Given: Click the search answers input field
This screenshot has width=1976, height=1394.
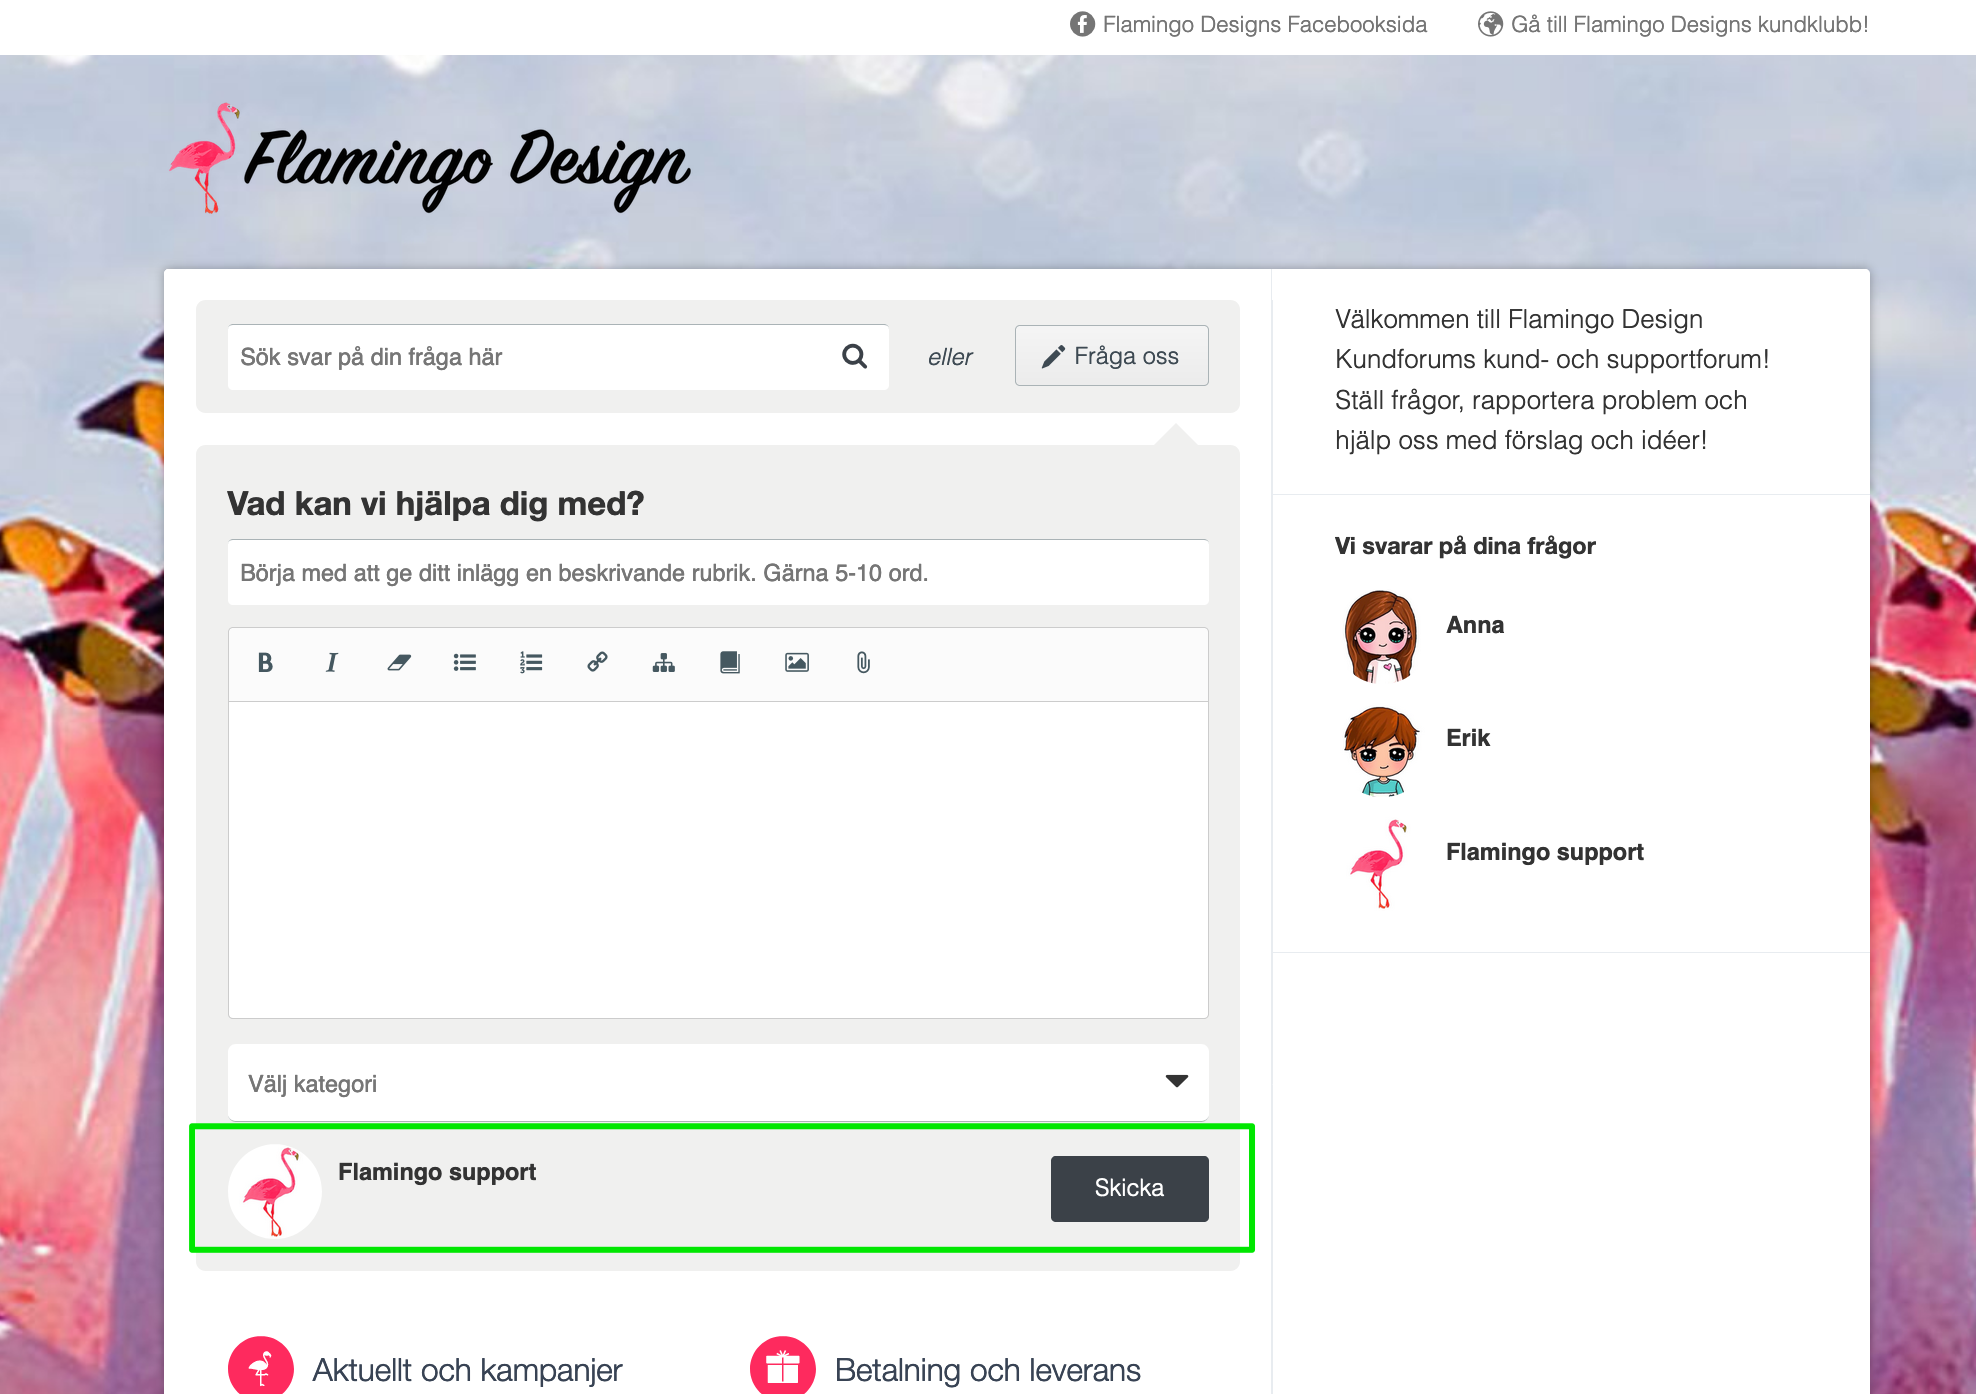Looking at the screenshot, I should 530,357.
